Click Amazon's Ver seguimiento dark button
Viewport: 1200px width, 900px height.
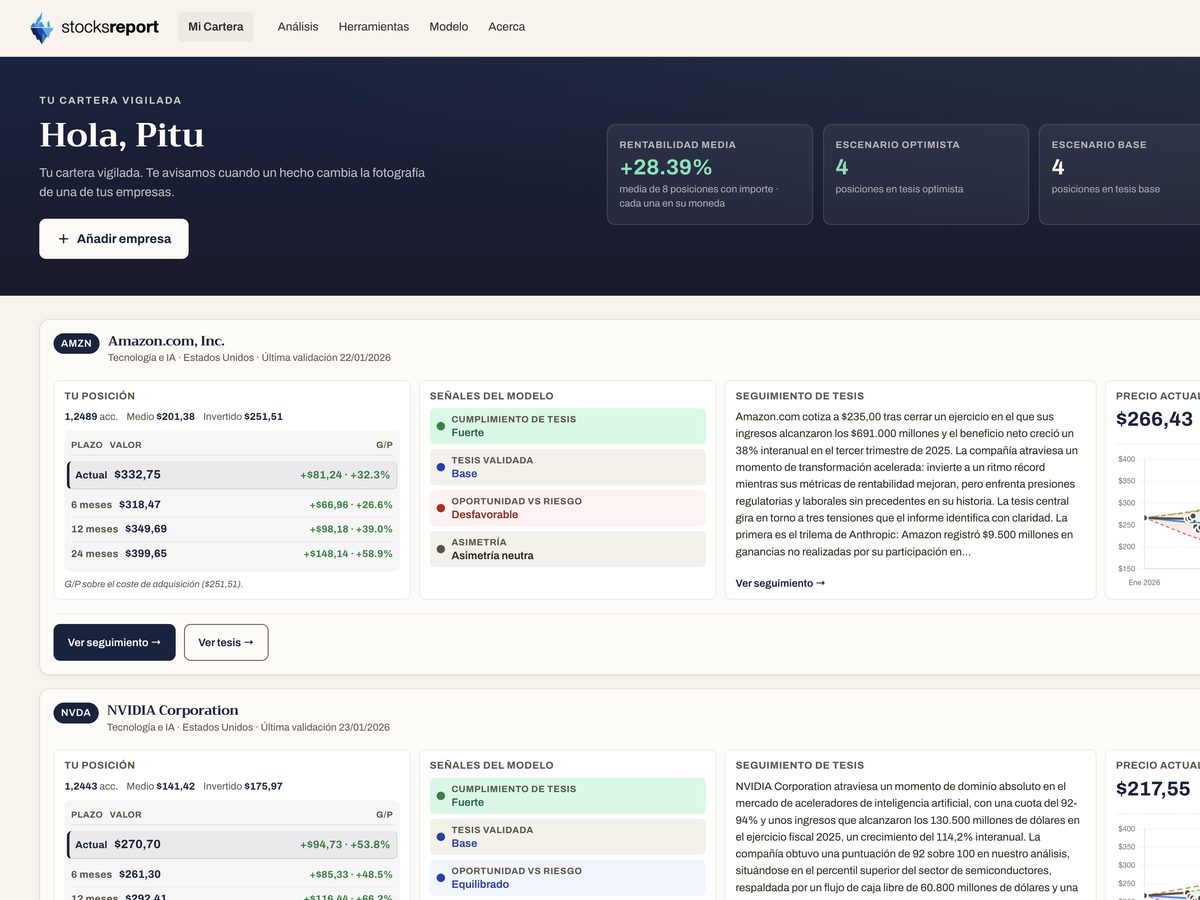(x=114, y=642)
